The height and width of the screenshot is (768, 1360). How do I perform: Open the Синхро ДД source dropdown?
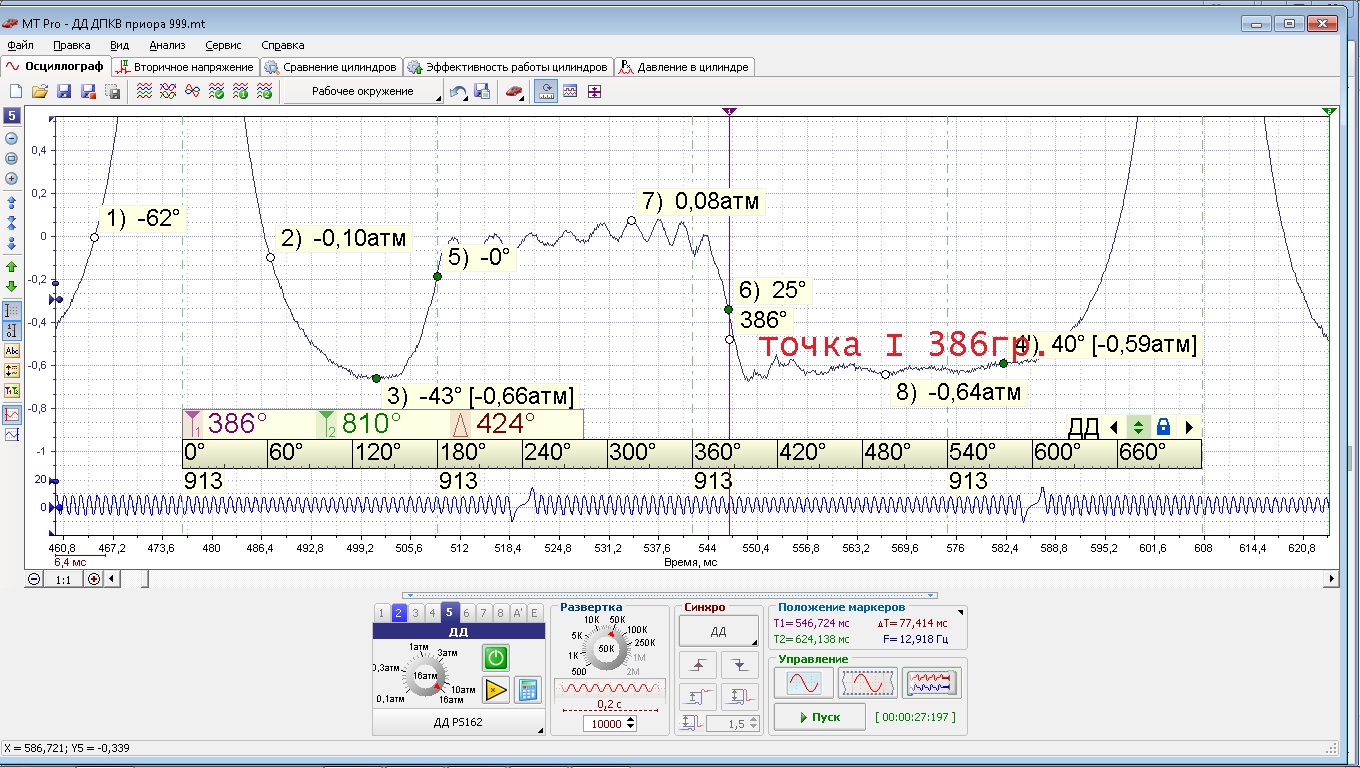(x=719, y=632)
